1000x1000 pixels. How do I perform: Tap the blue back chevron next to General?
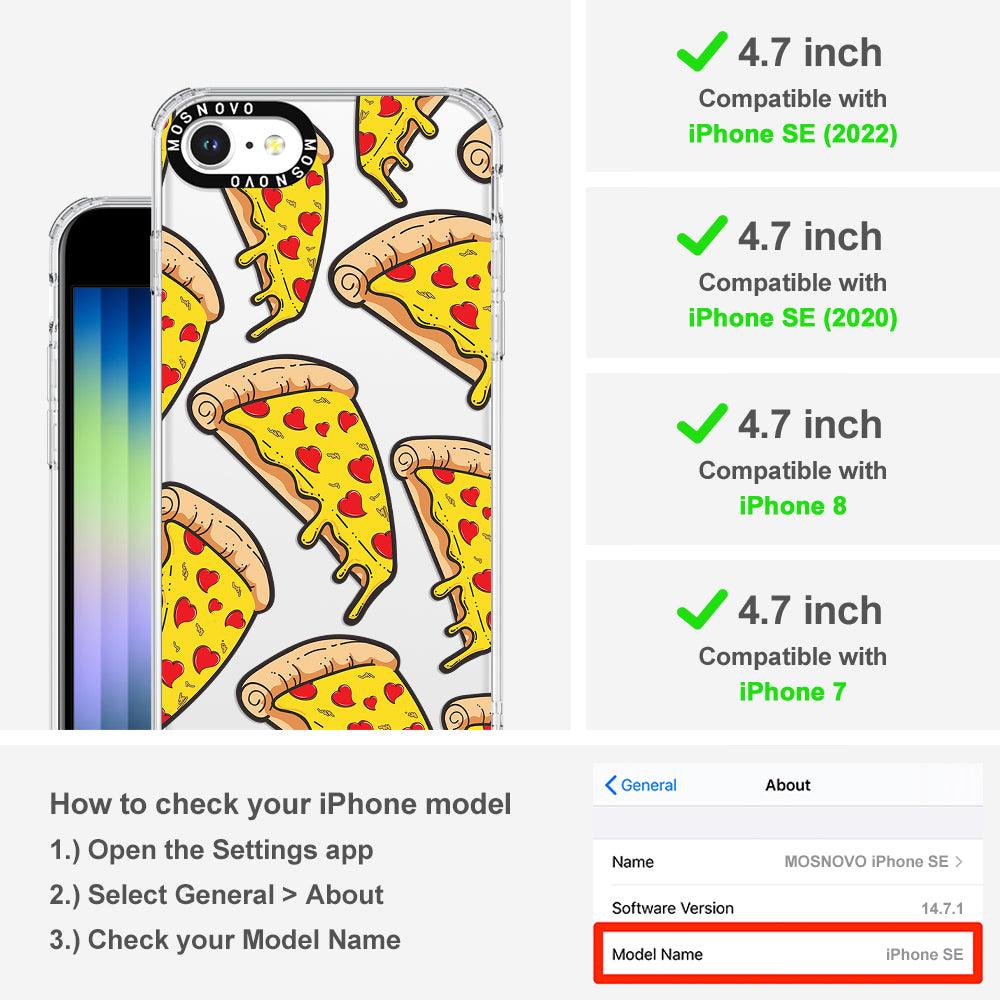pos(610,785)
